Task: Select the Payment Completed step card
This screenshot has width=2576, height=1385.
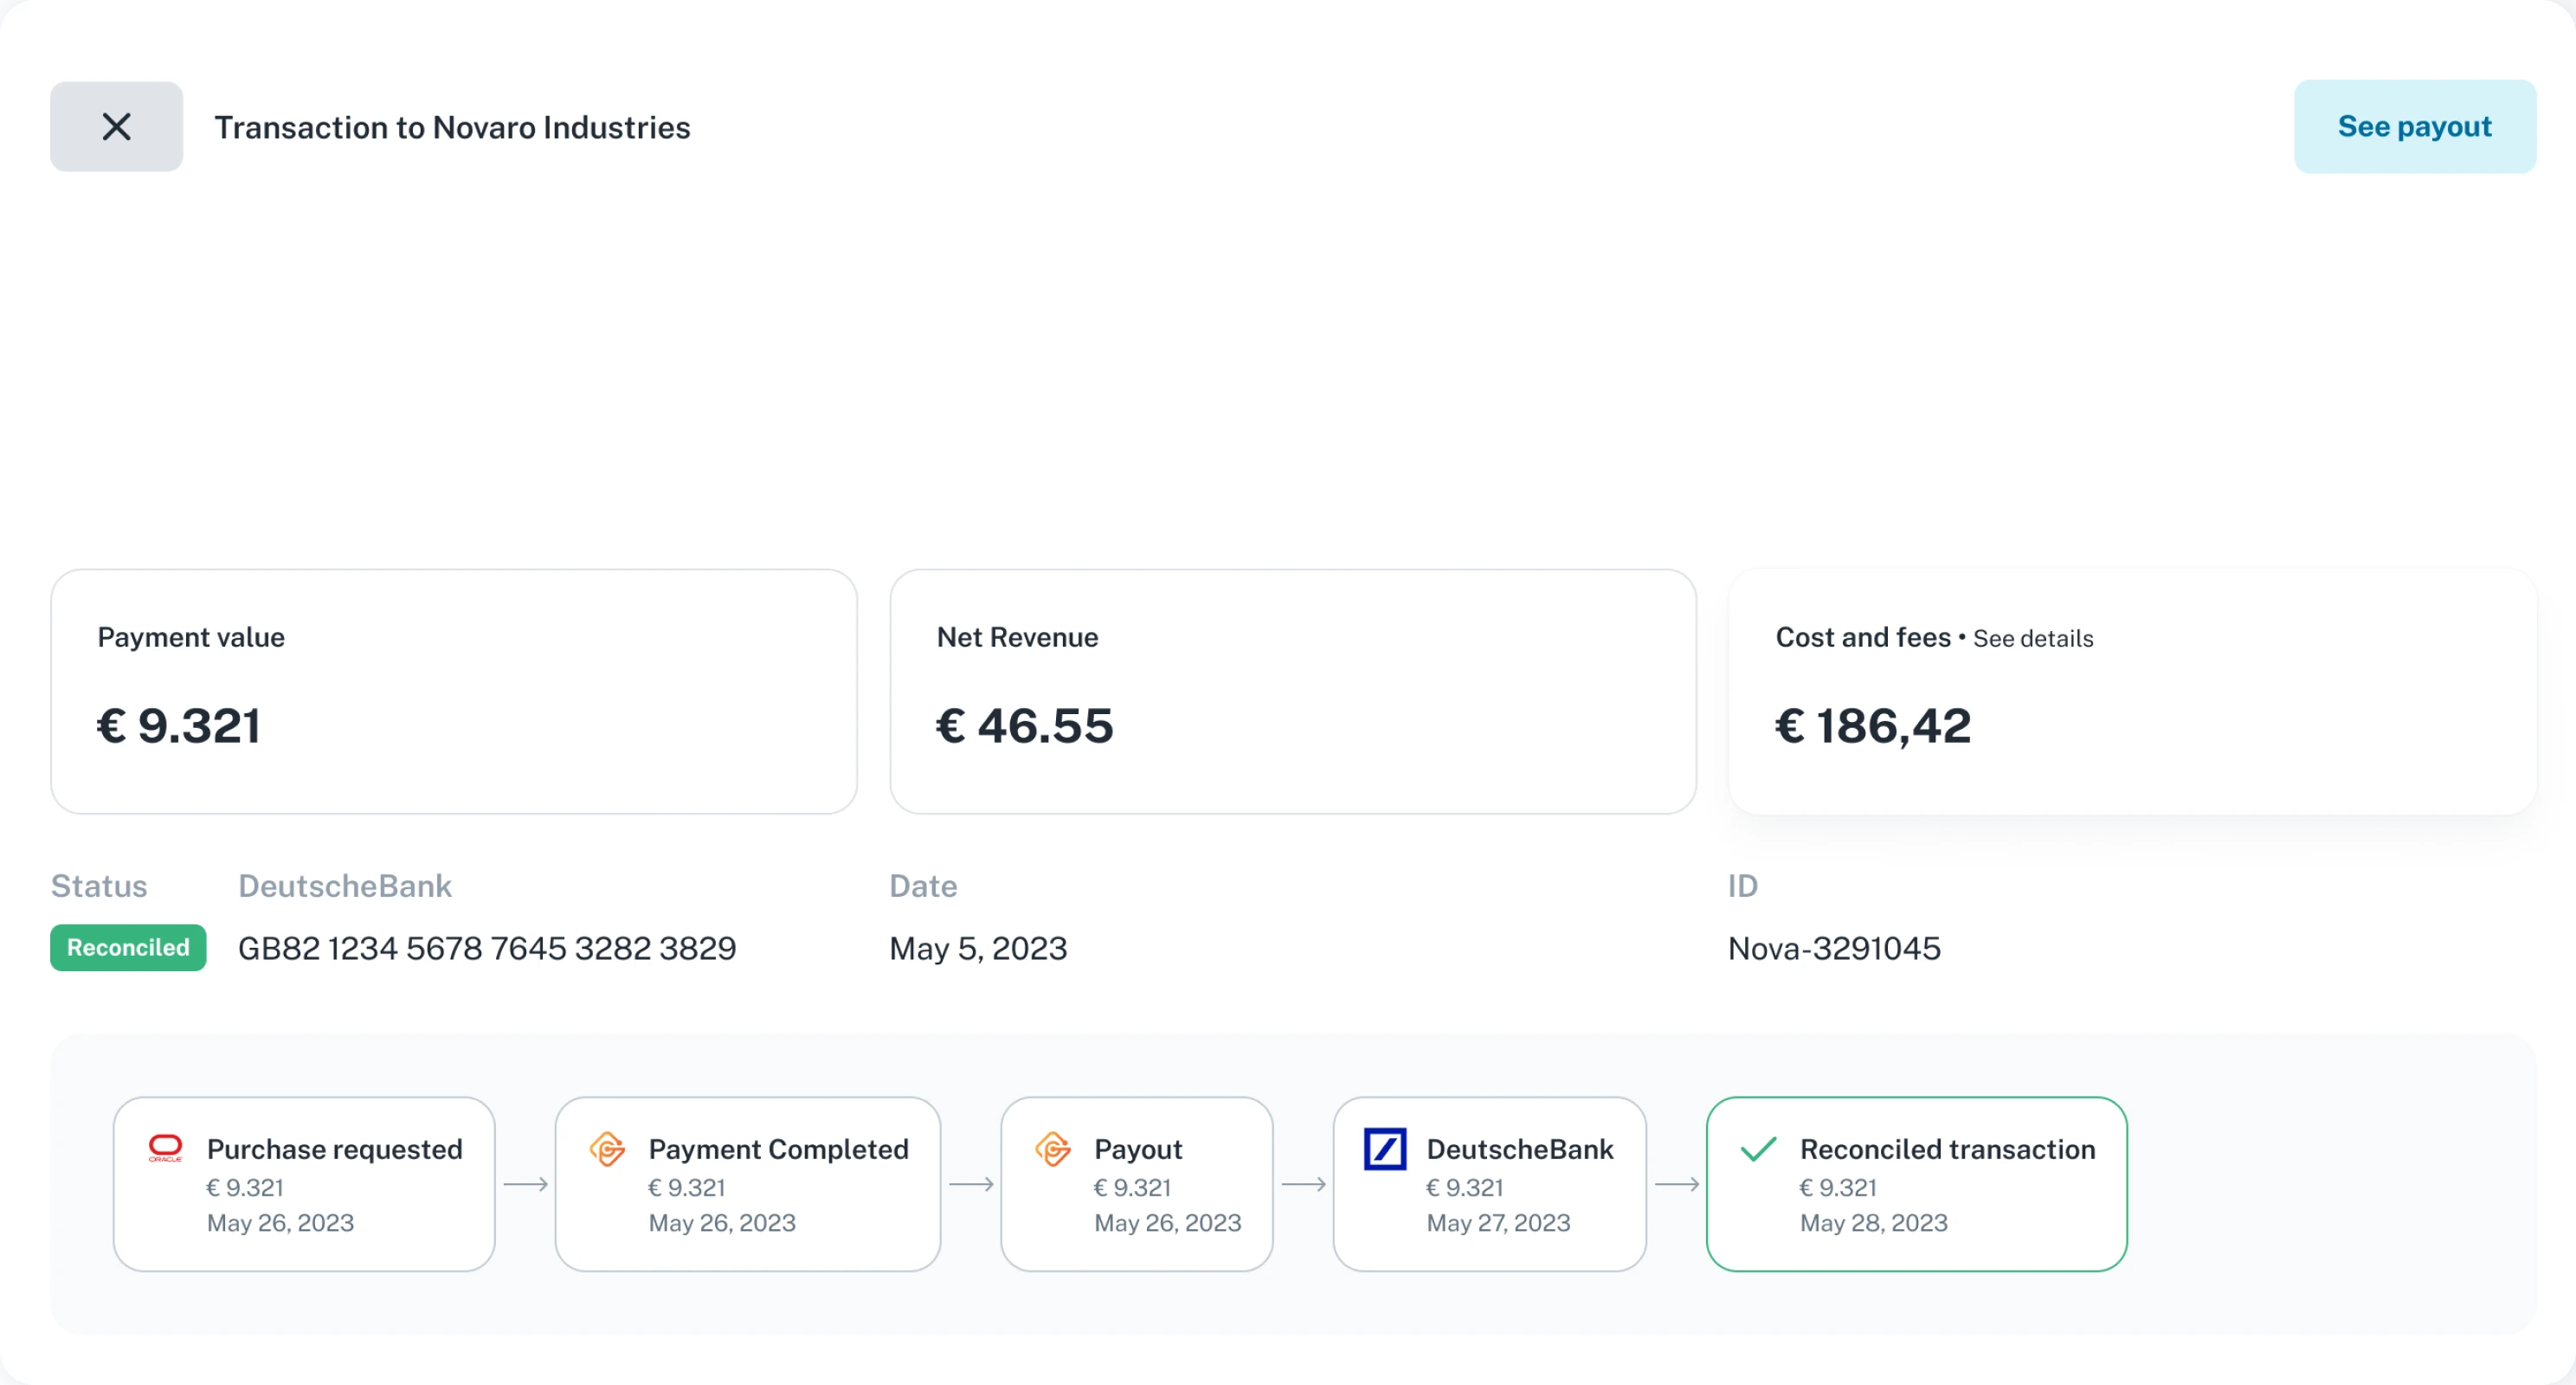Action: tap(748, 1184)
